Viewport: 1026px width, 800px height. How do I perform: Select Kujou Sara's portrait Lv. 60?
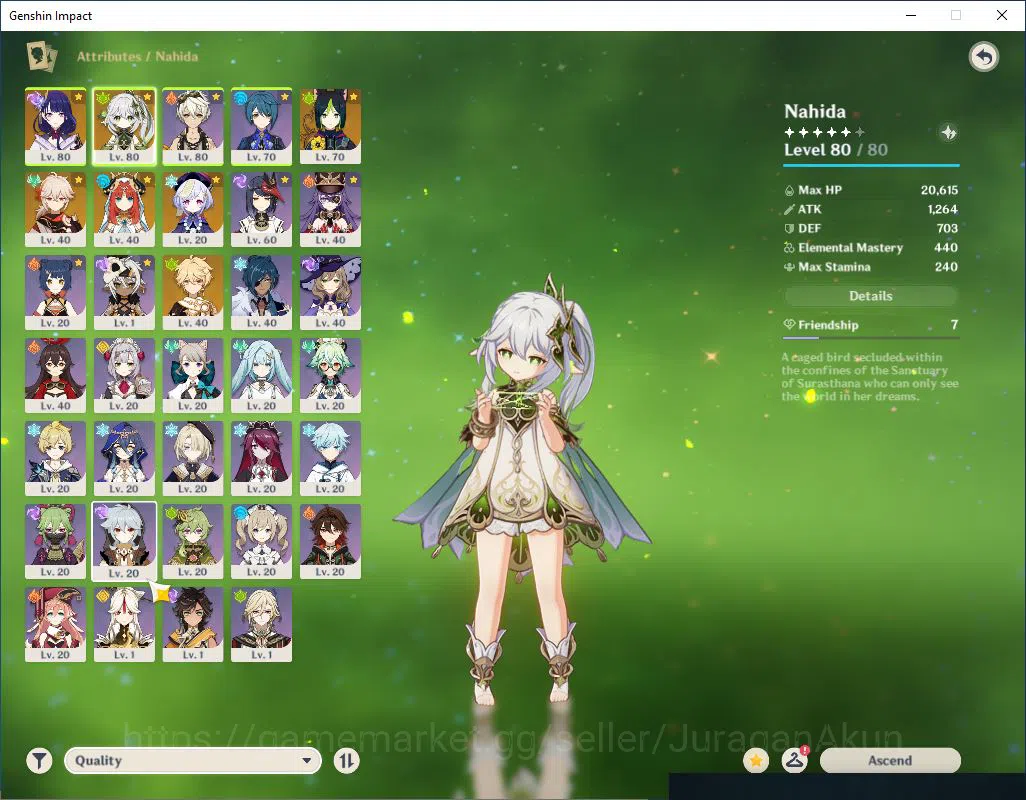(x=262, y=209)
